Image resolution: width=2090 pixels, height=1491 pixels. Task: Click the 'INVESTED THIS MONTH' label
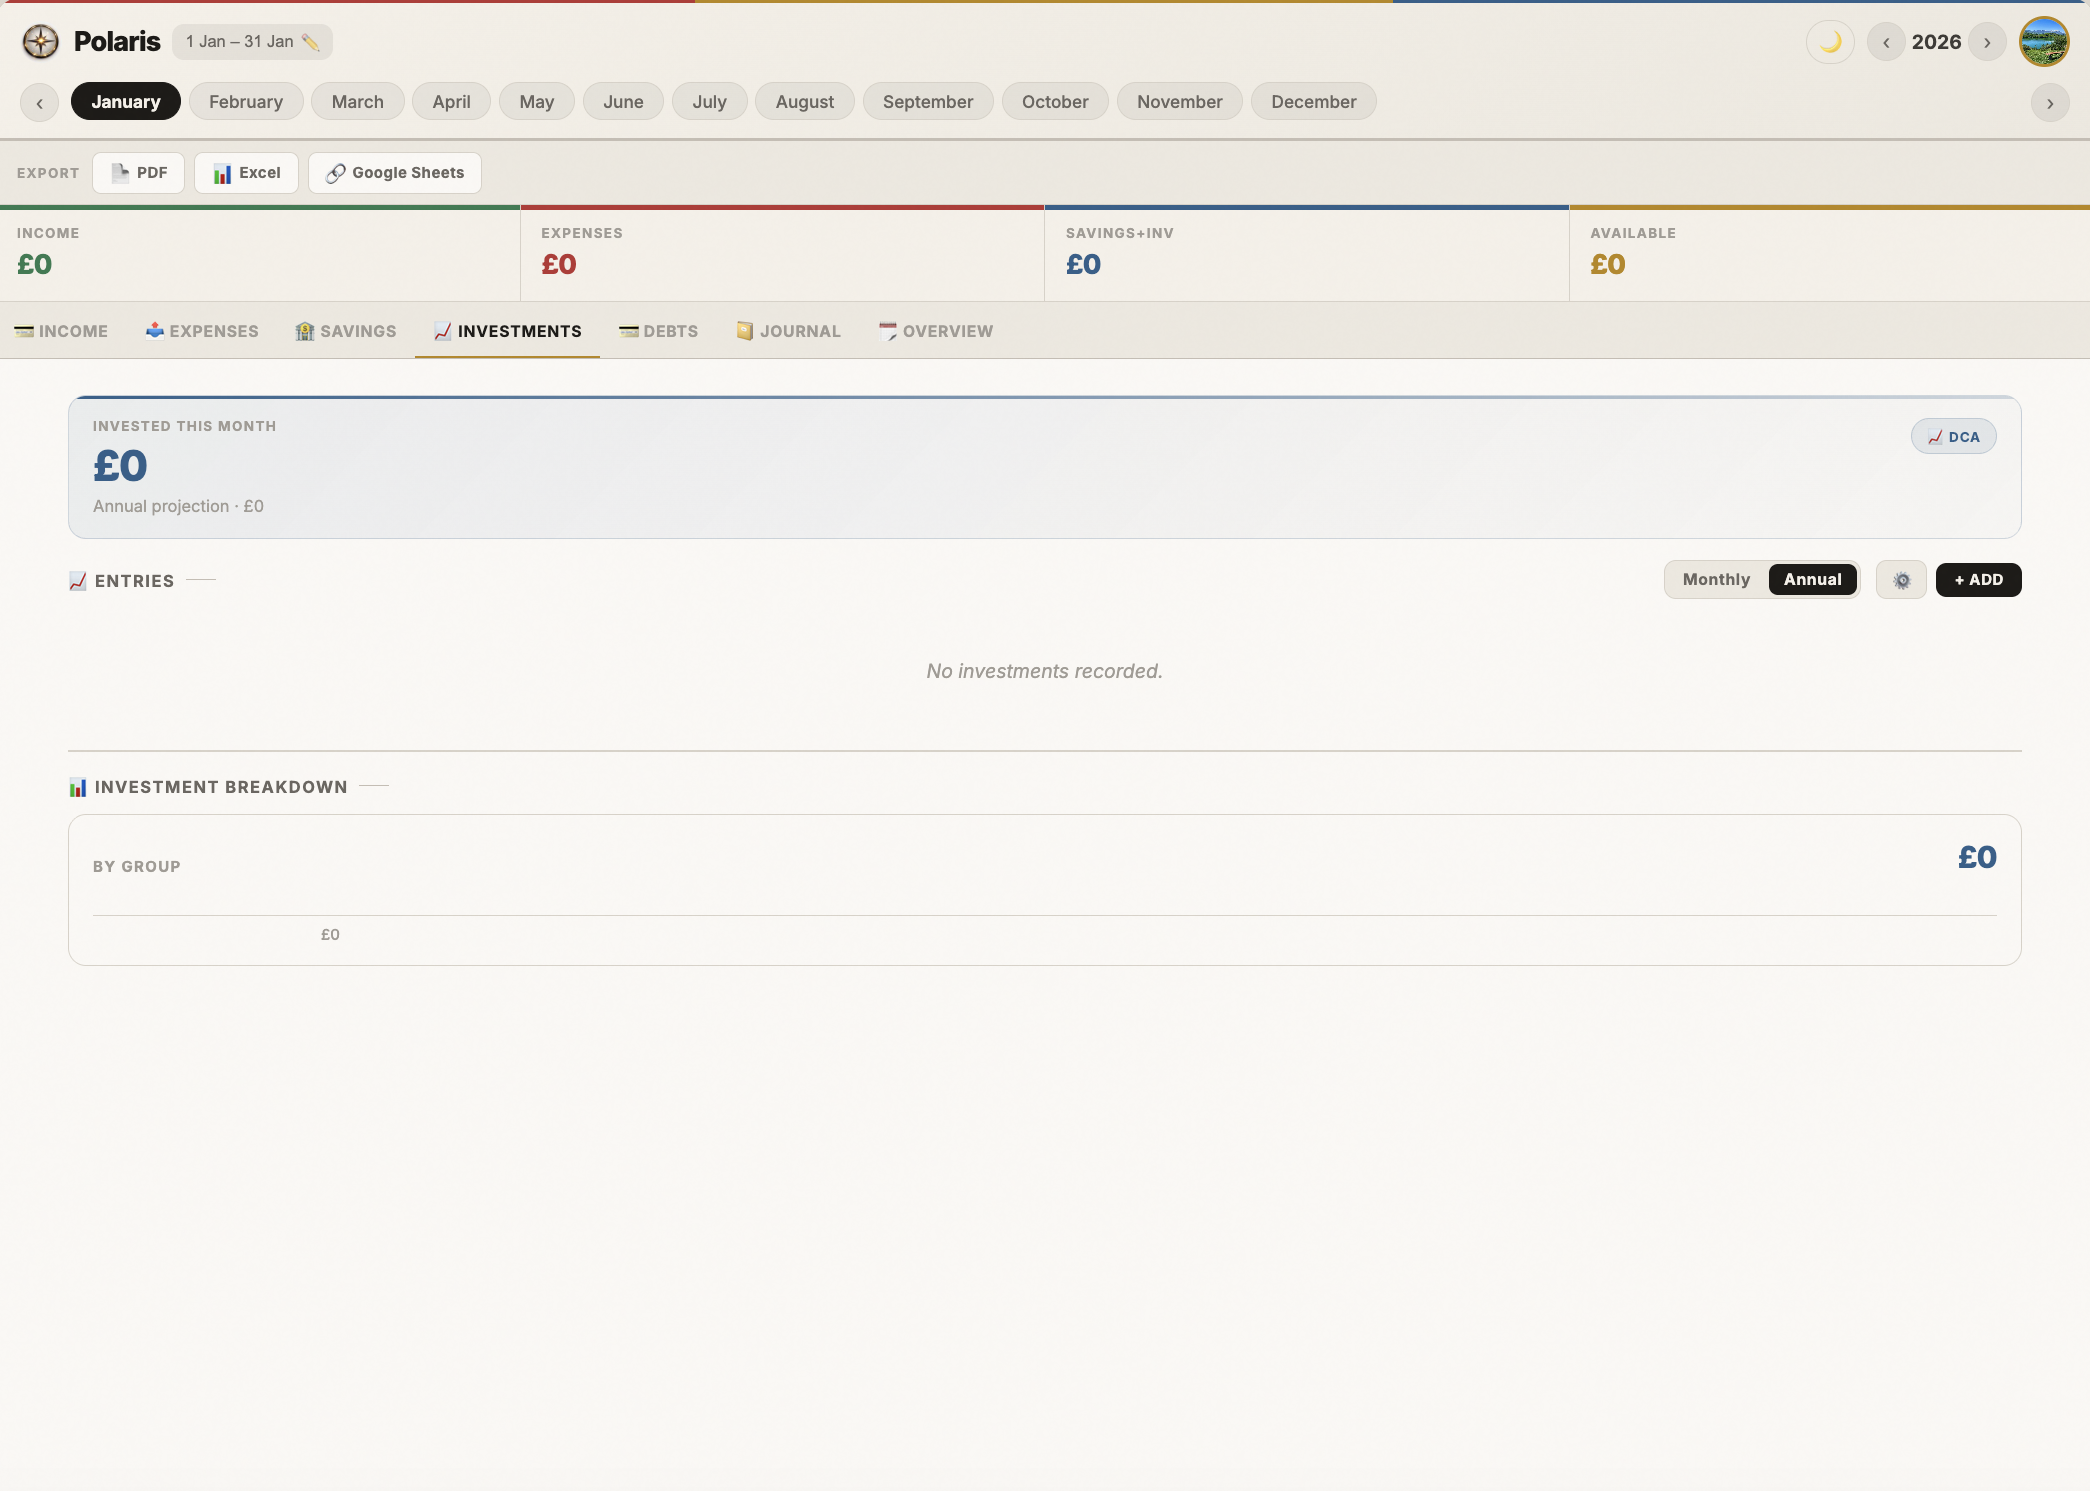tap(184, 426)
